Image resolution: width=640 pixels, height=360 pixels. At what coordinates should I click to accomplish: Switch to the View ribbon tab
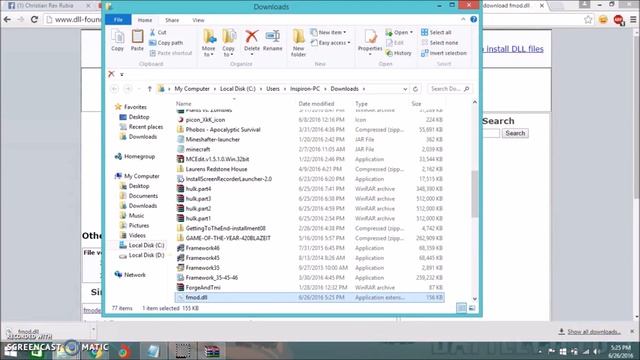(198, 20)
